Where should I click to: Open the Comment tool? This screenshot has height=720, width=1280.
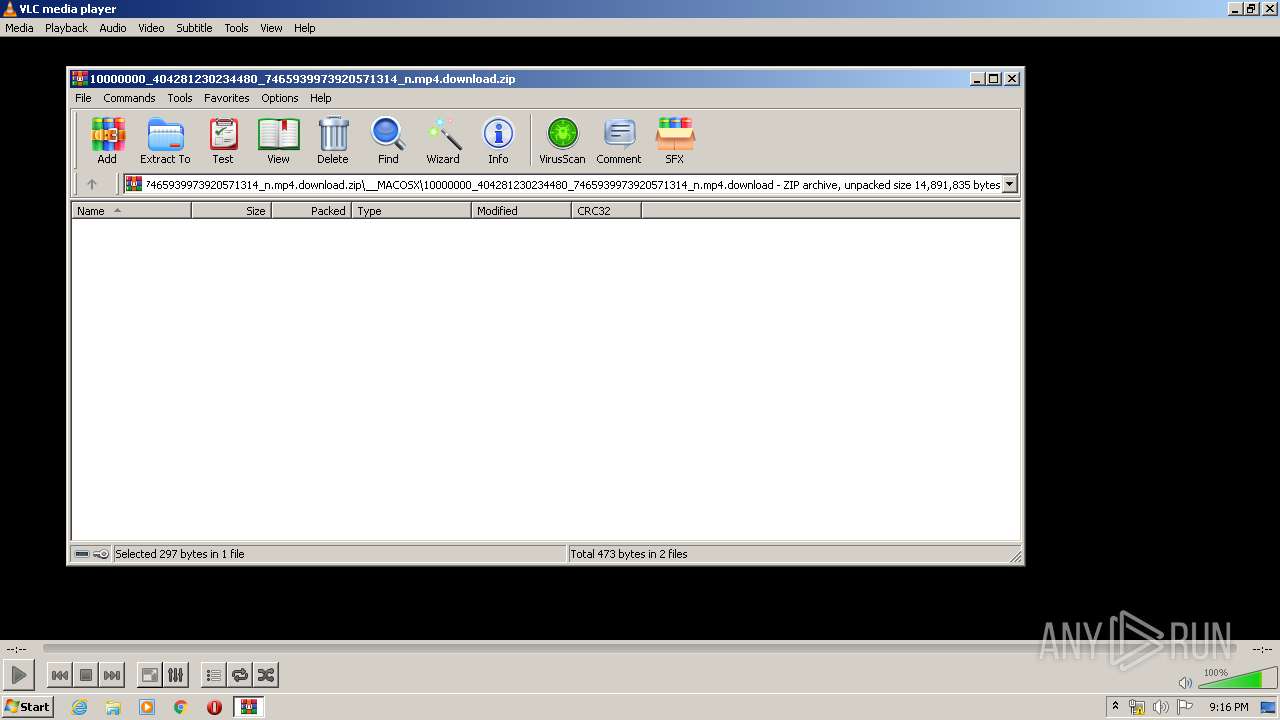[619, 140]
